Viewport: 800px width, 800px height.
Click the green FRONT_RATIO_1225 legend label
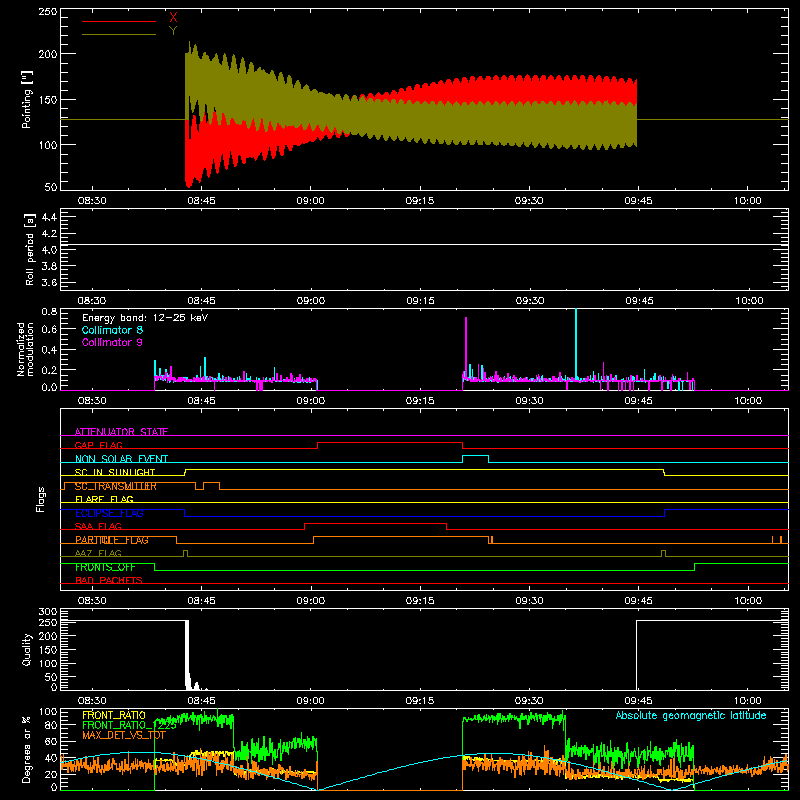point(129,725)
